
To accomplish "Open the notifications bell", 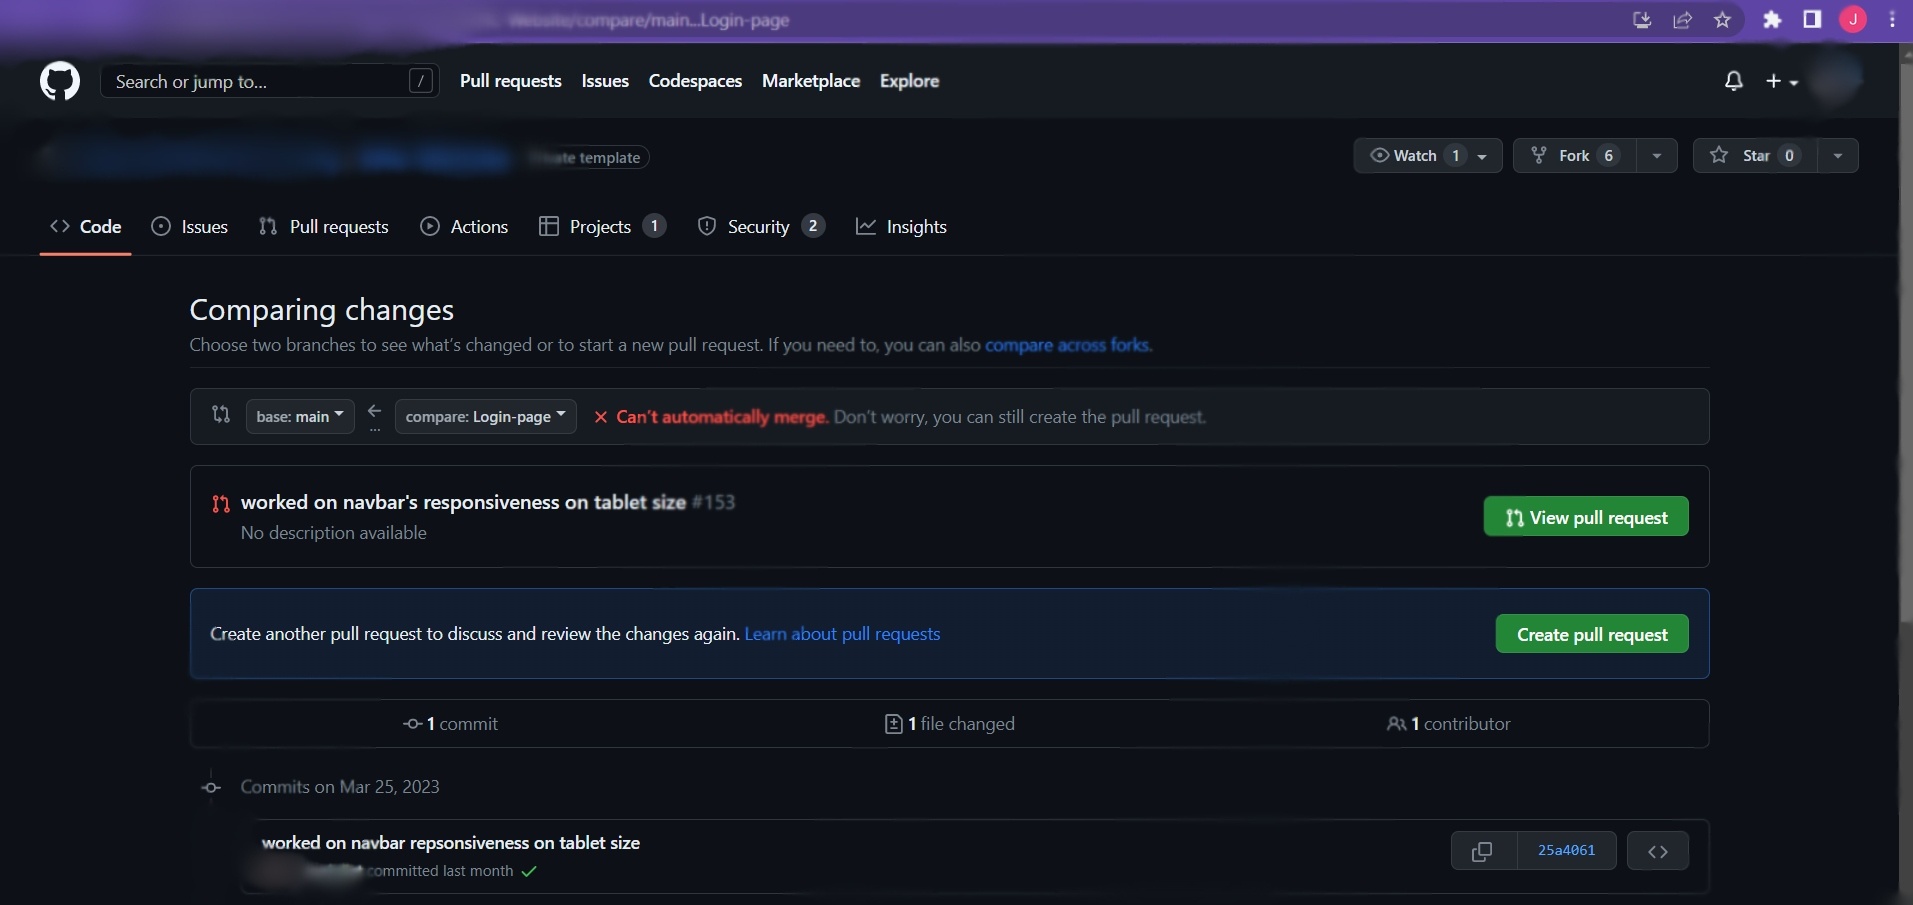I will (1733, 81).
